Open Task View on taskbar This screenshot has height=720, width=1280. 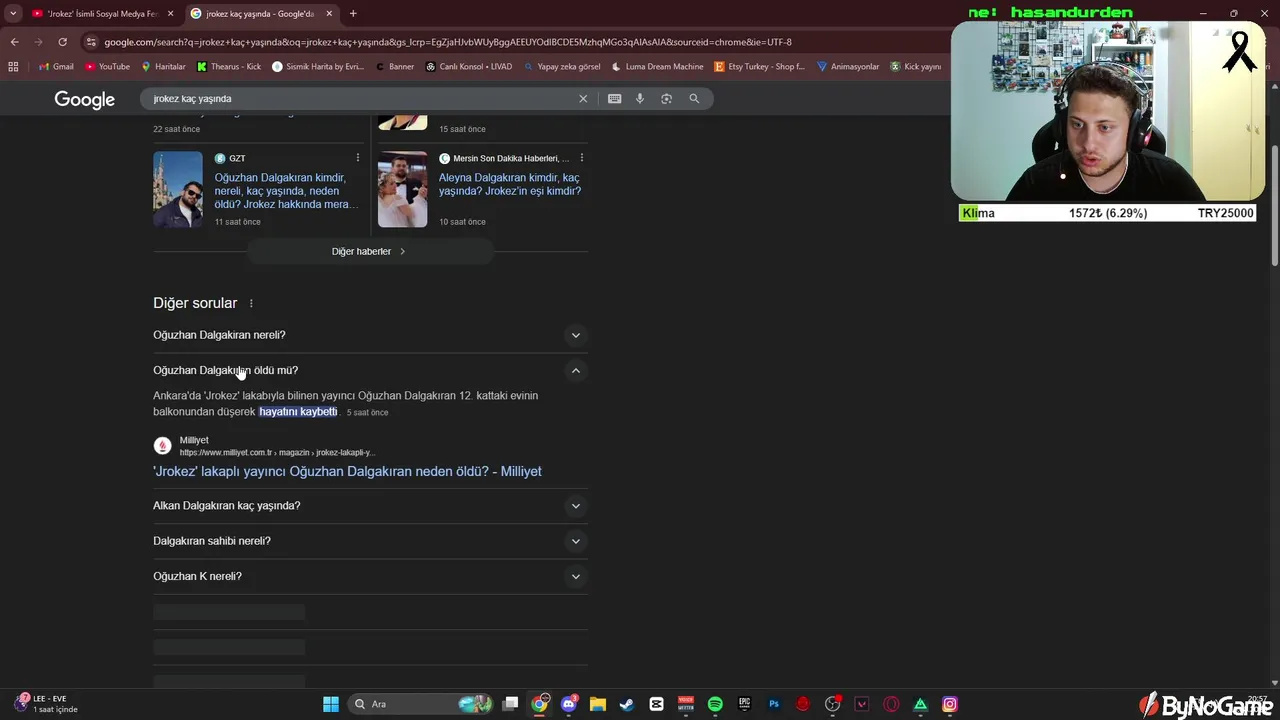[x=510, y=704]
